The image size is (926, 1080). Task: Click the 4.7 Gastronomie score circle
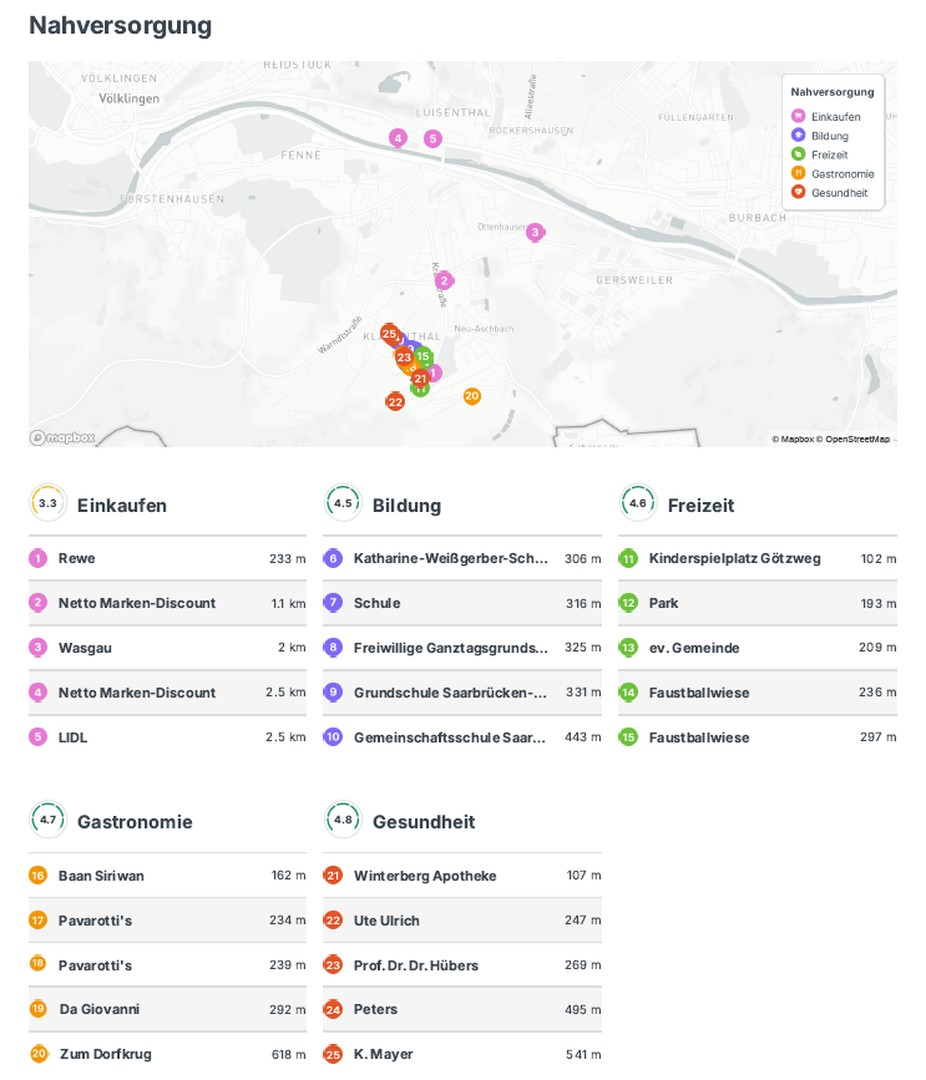[48, 820]
